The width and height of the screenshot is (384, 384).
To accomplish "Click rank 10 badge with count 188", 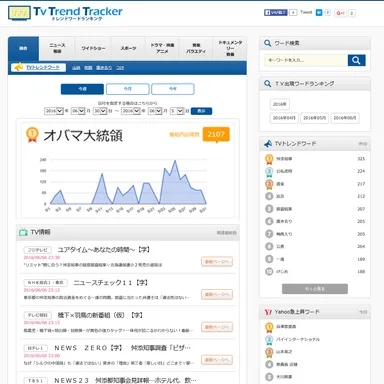I will (269, 271).
